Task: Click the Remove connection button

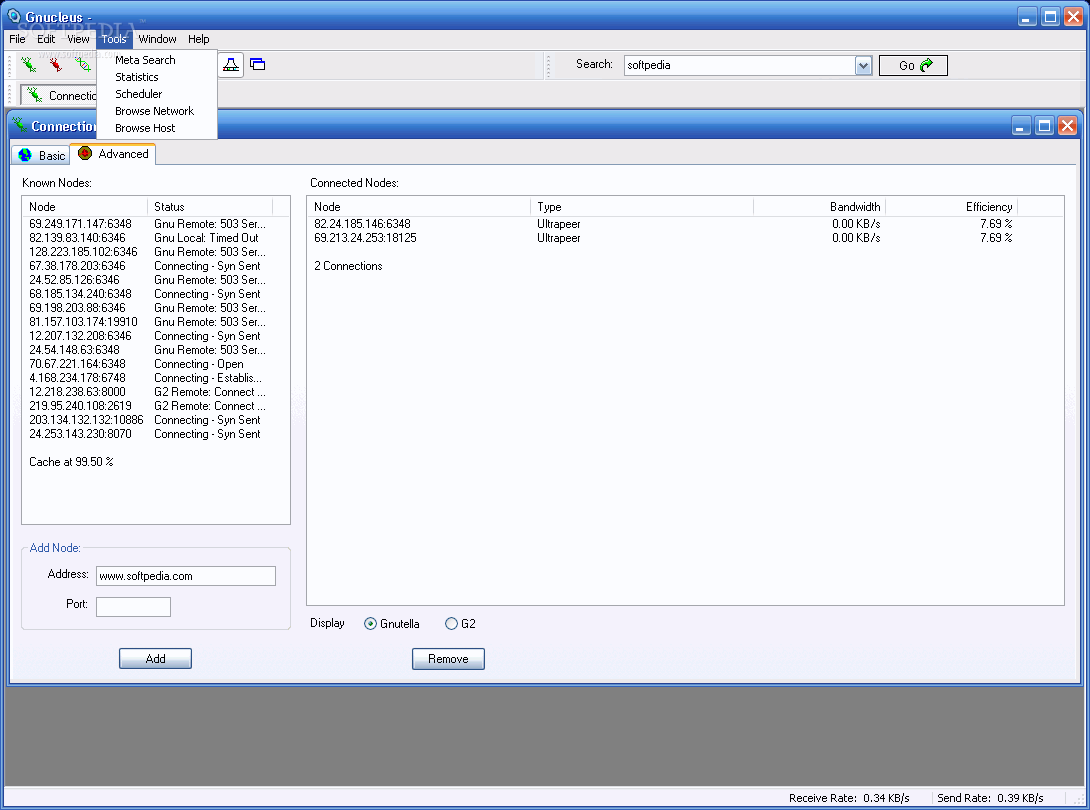Action: tap(448, 658)
